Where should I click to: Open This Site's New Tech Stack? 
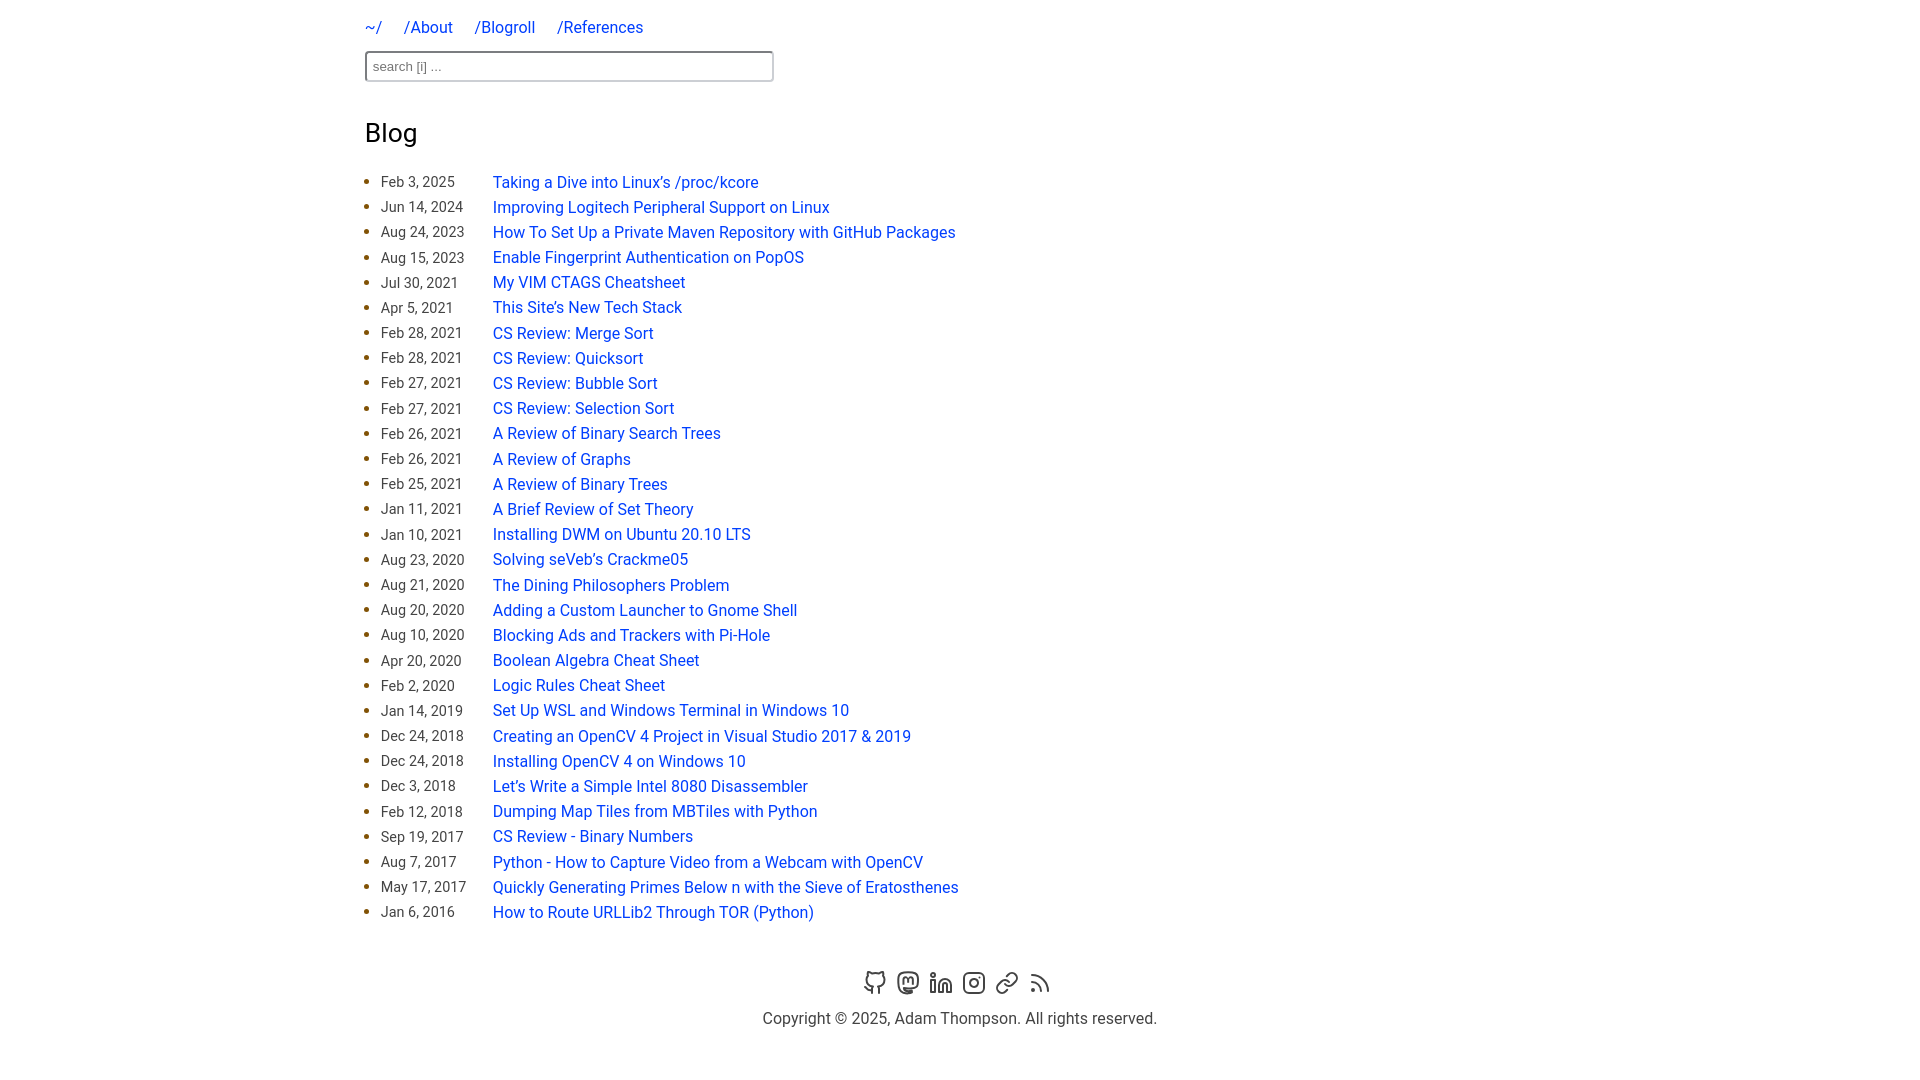point(587,308)
